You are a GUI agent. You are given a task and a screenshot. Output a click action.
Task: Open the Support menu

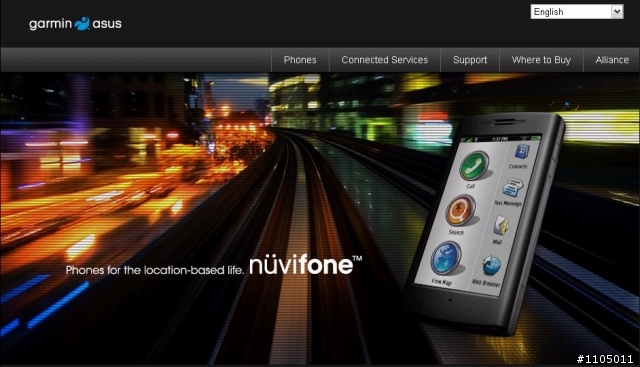pos(470,60)
